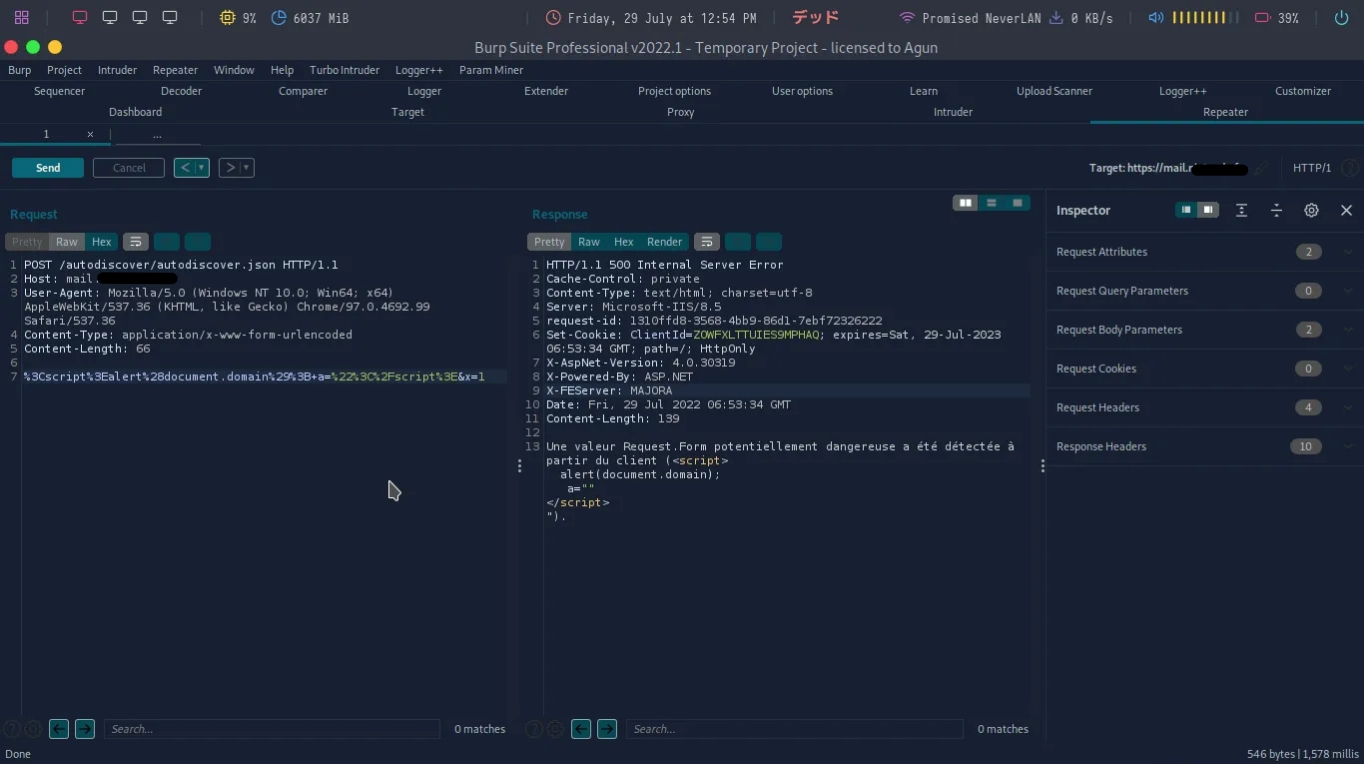Image resolution: width=1364 pixels, height=764 pixels.
Task: Toggle line wrap in Response editor
Action: (707, 242)
